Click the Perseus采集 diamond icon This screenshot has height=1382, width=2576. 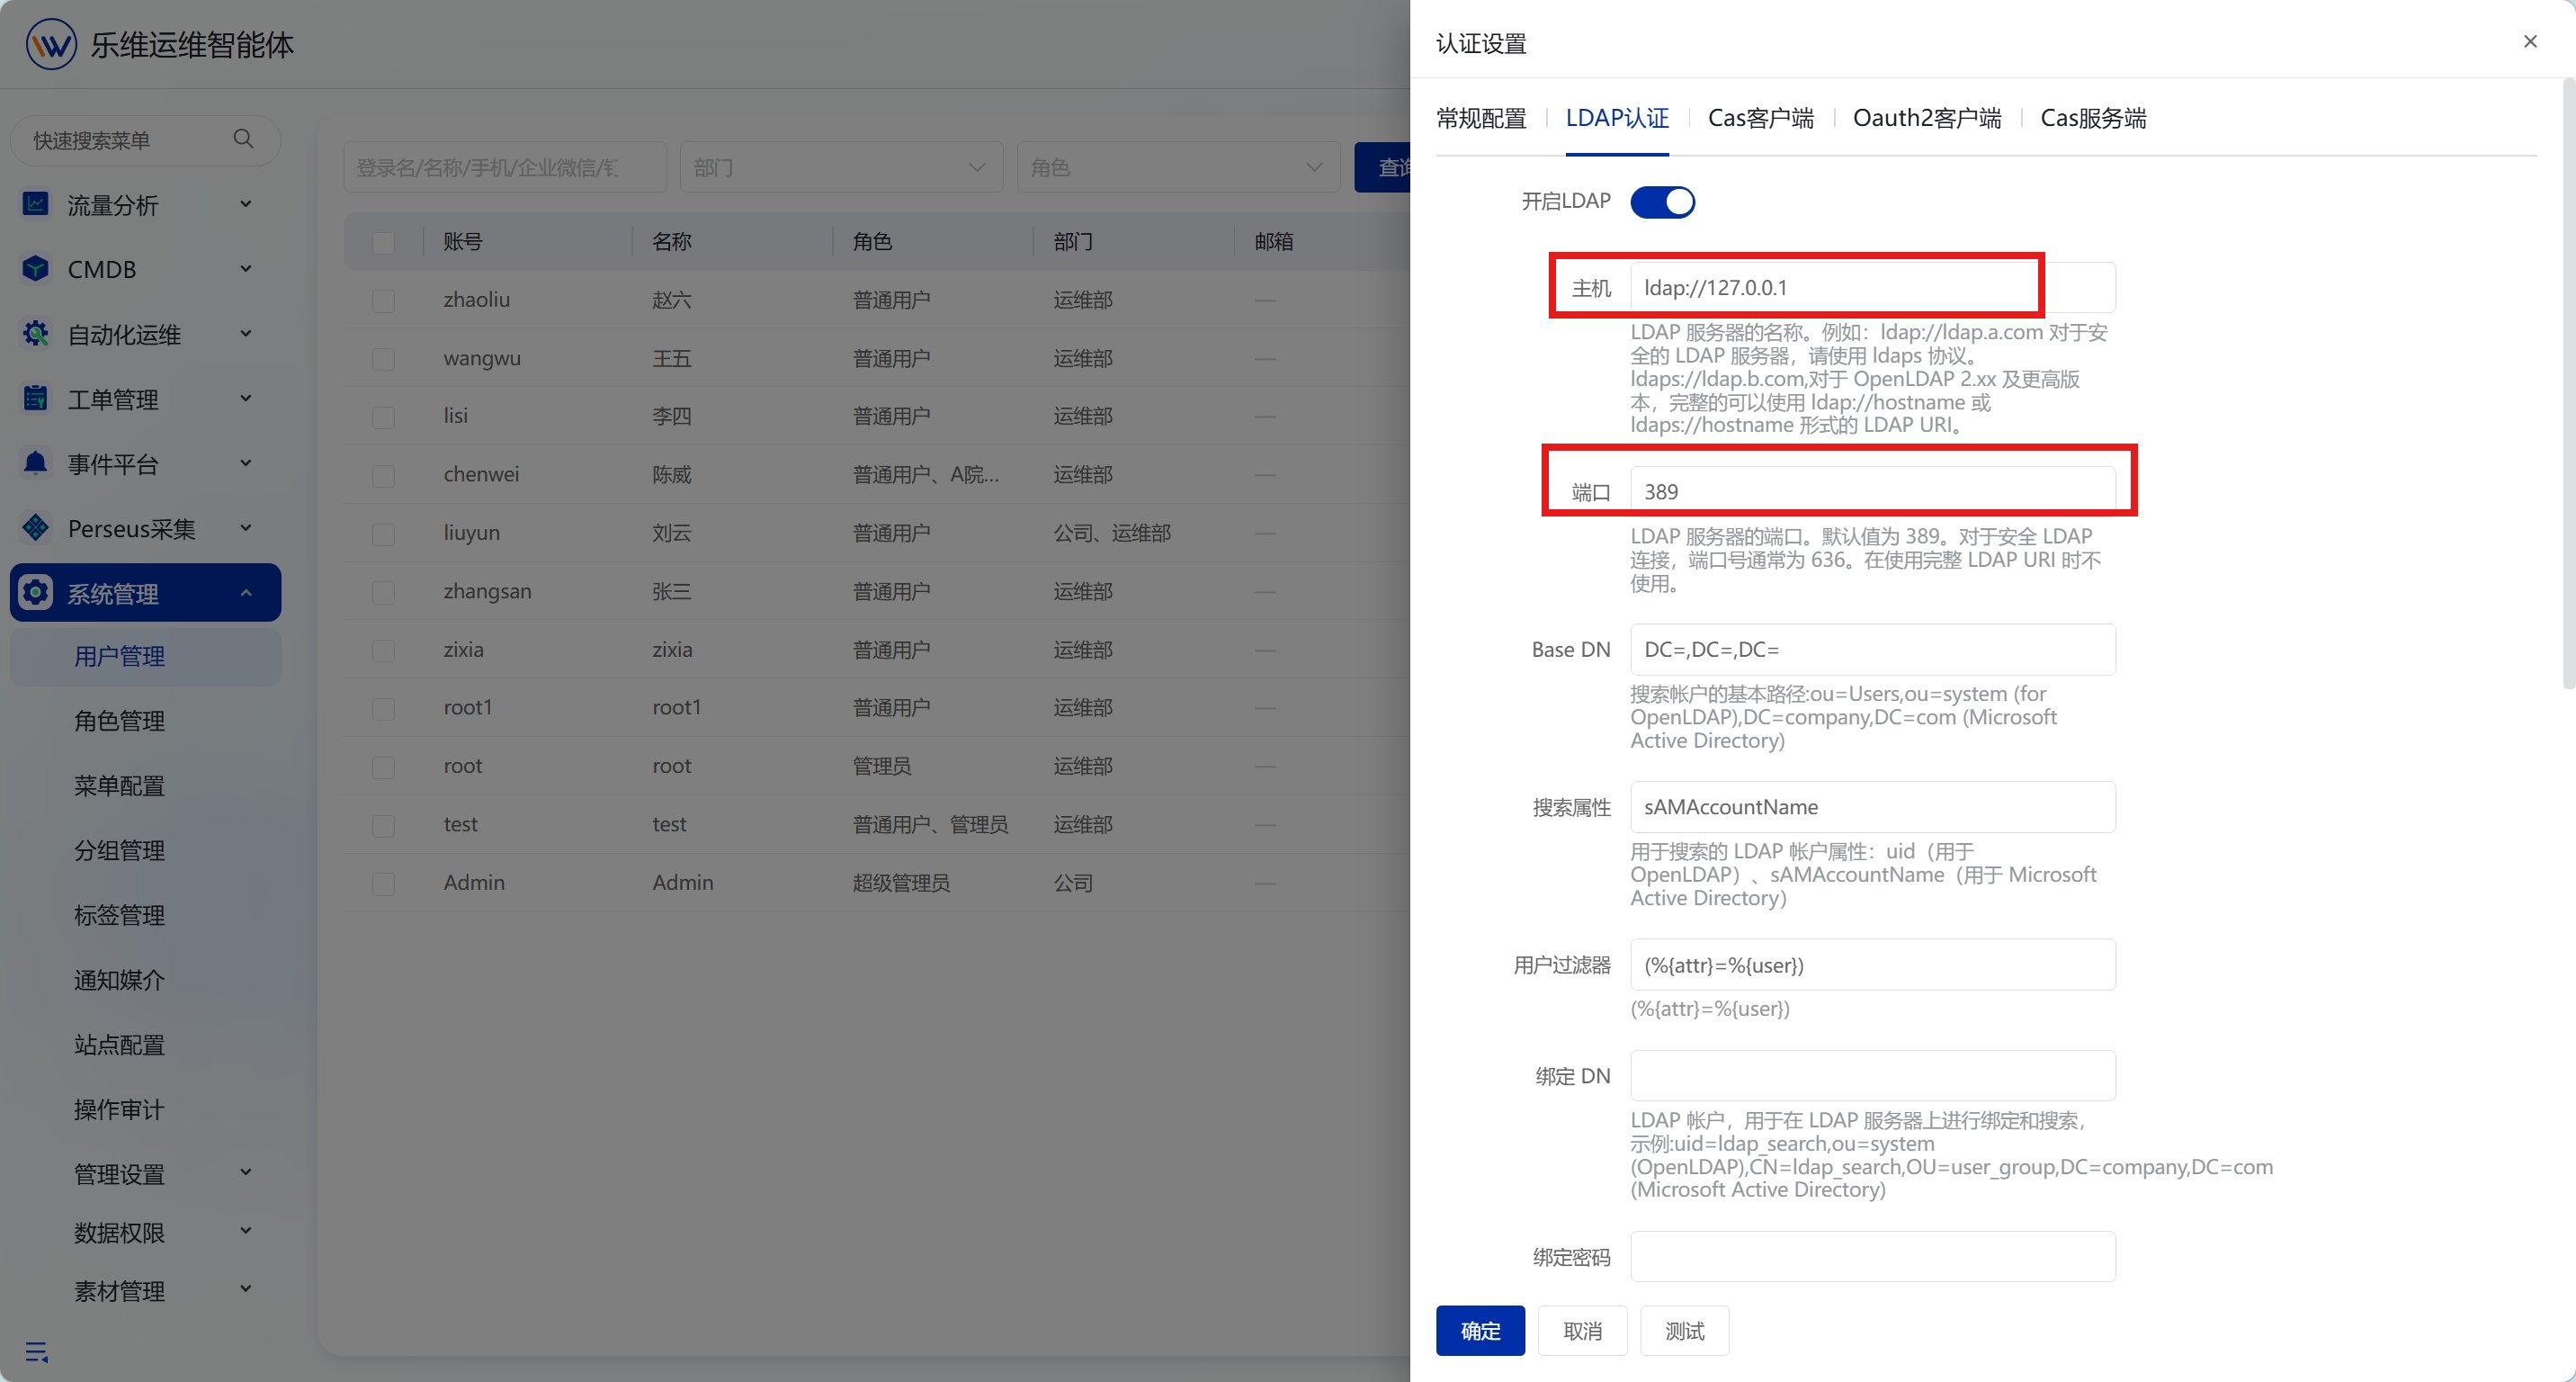pyautogui.click(x=35, y=528)
